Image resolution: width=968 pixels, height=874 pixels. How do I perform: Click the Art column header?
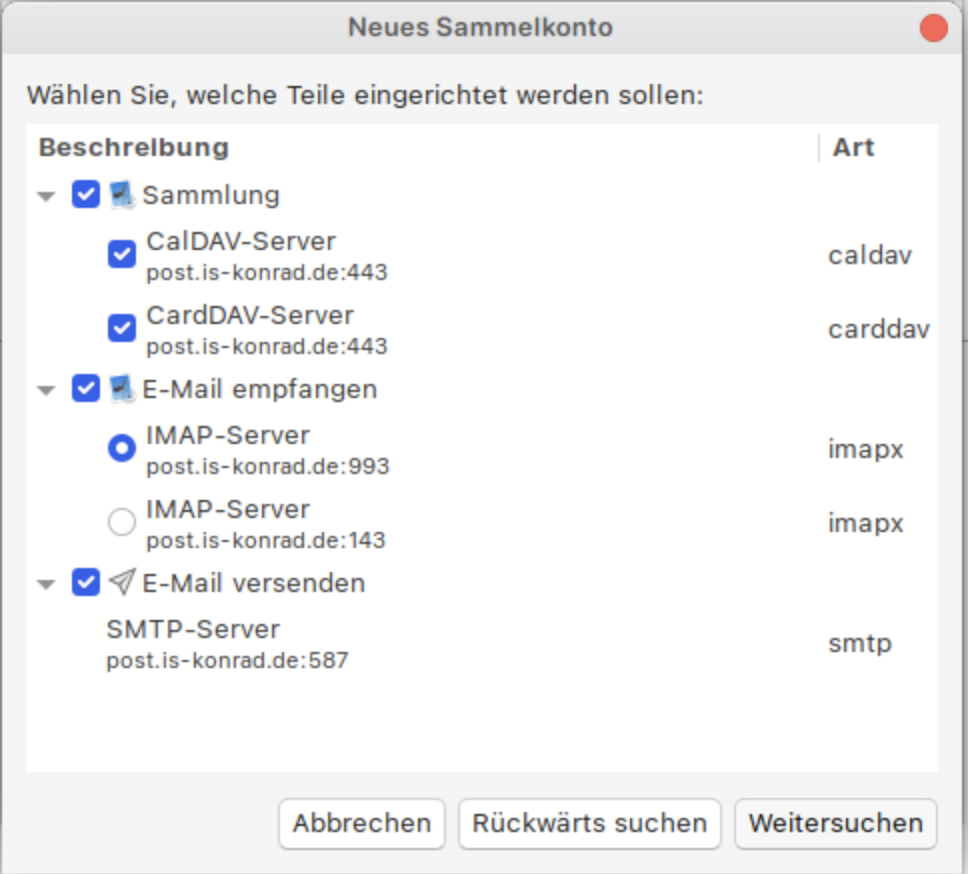(853, 148)
